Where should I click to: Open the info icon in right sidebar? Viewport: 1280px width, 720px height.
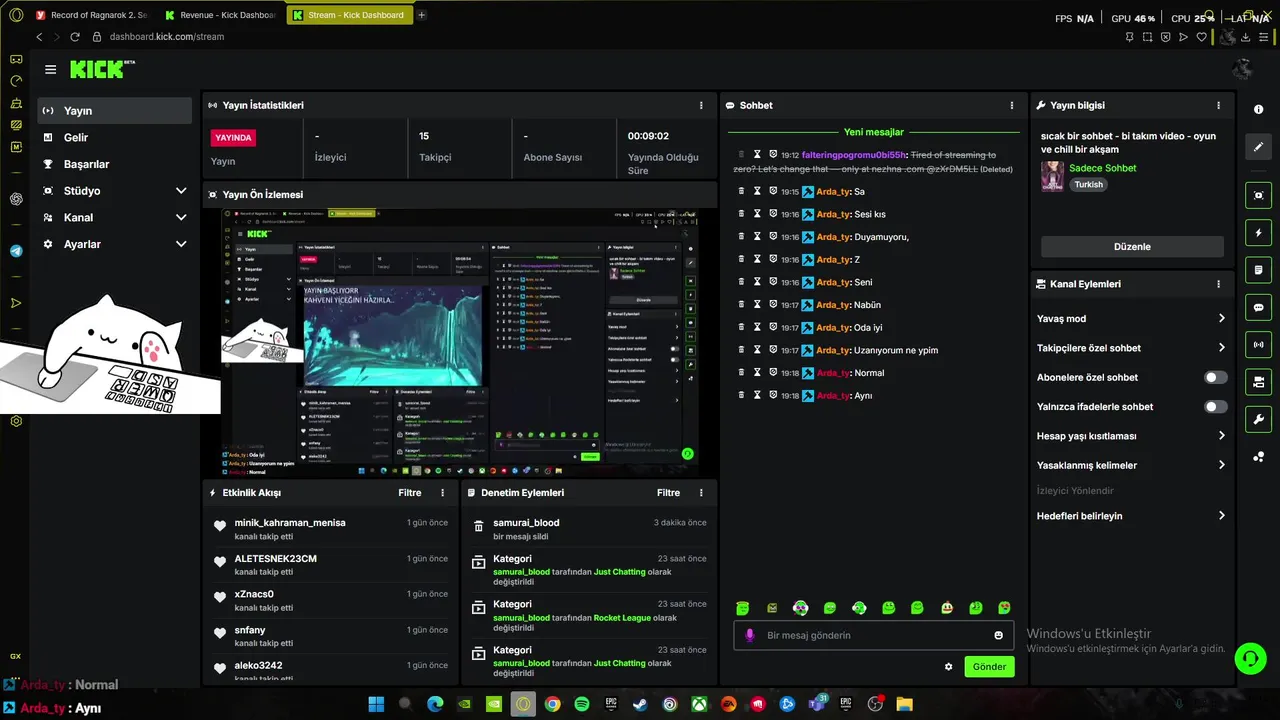click(1258, 110)
